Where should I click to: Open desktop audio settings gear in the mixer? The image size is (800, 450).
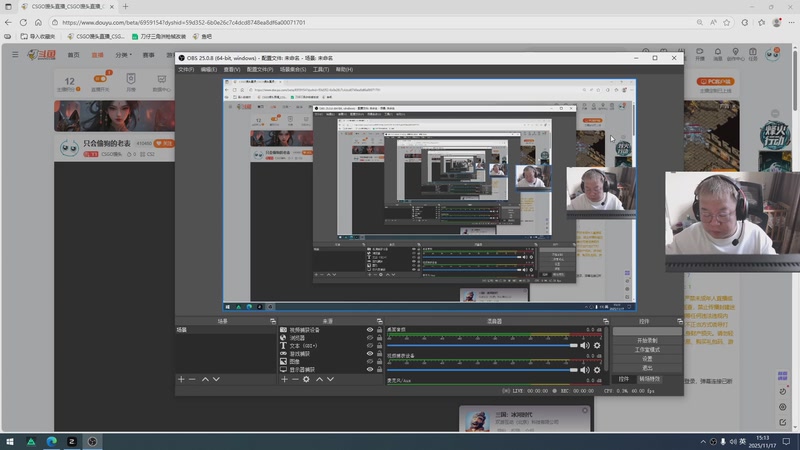(597, 345)
